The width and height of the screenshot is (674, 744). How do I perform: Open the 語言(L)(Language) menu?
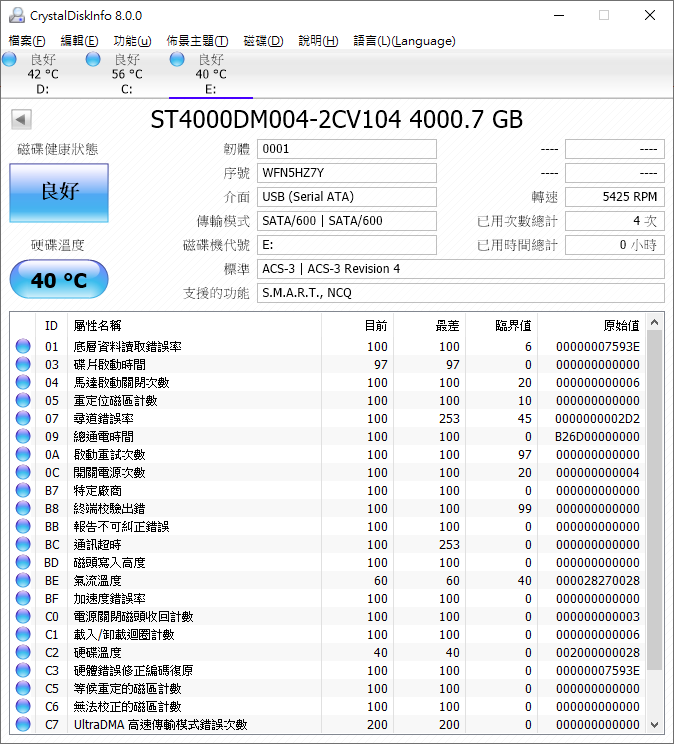(x=404, y=41)
